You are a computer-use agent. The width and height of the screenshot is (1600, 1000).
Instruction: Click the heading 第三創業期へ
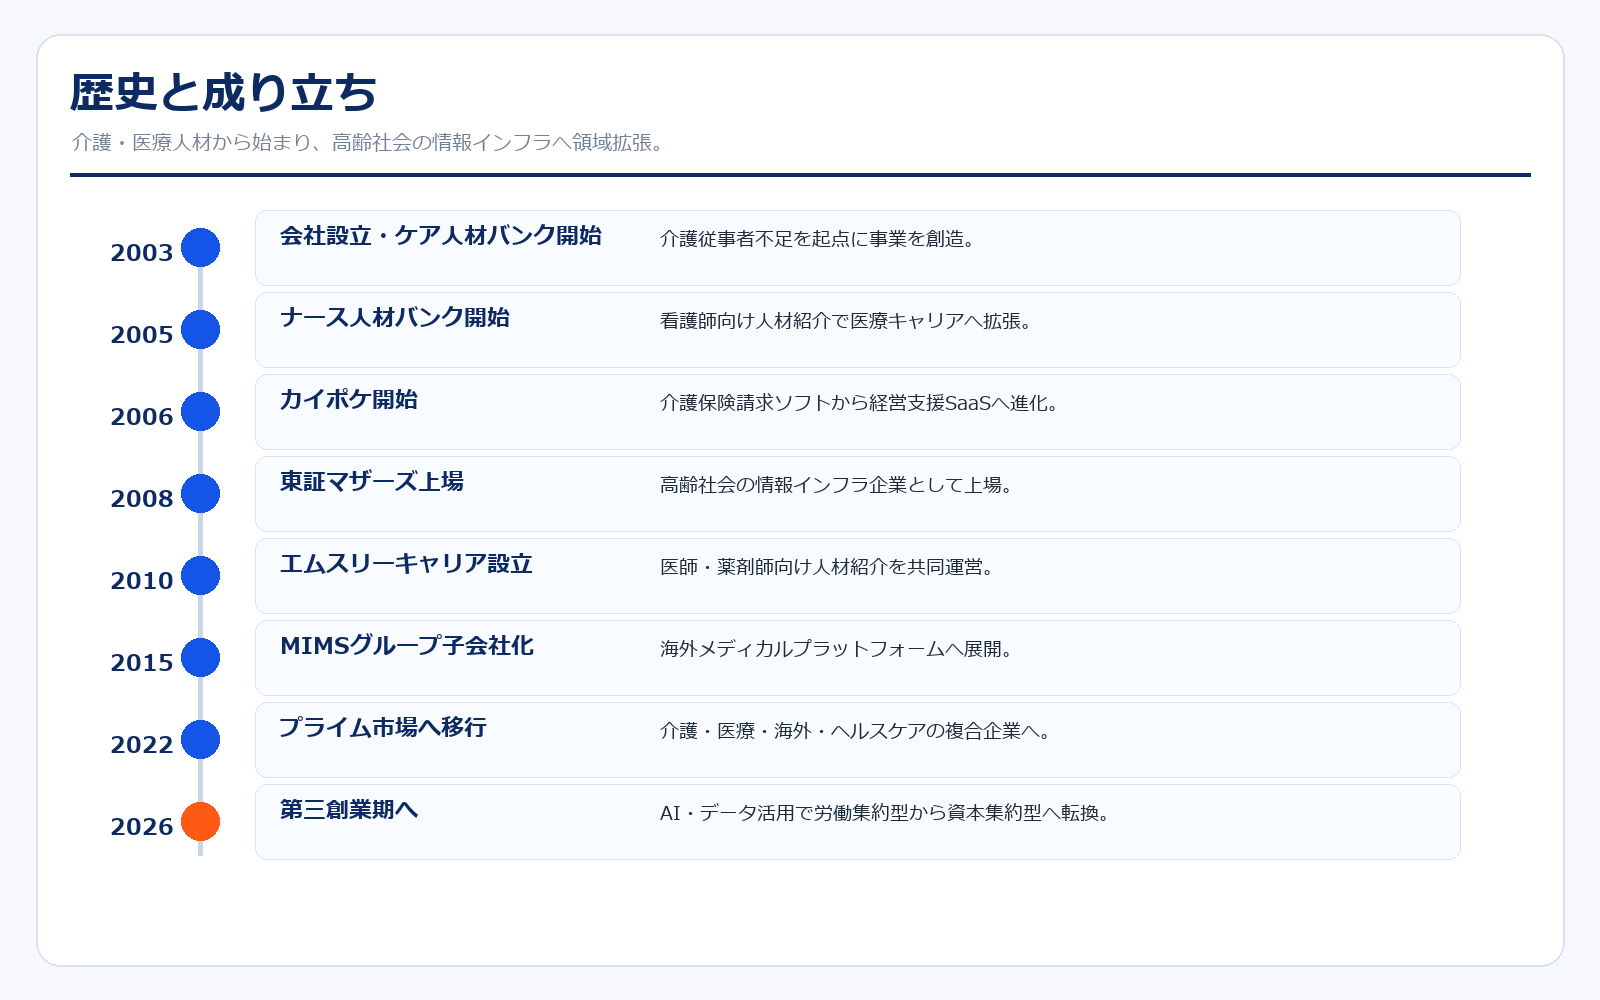click(349, 810)
